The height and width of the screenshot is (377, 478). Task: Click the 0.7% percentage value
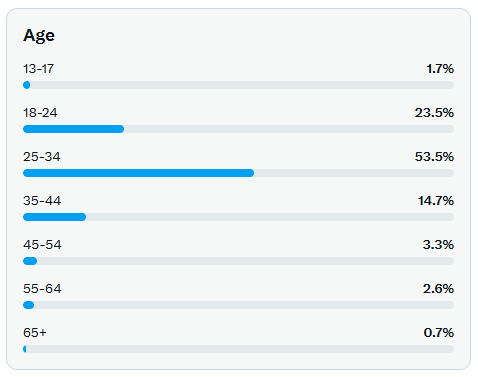pos(439,333)
